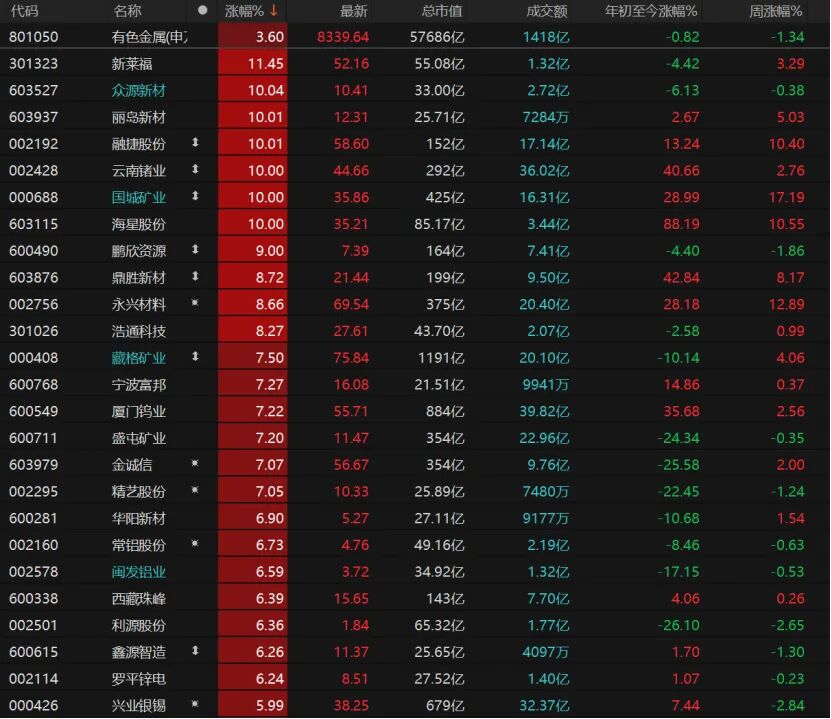Click the 17.19 weekly gain cell
831x719 pixels.
pos(786,198)
